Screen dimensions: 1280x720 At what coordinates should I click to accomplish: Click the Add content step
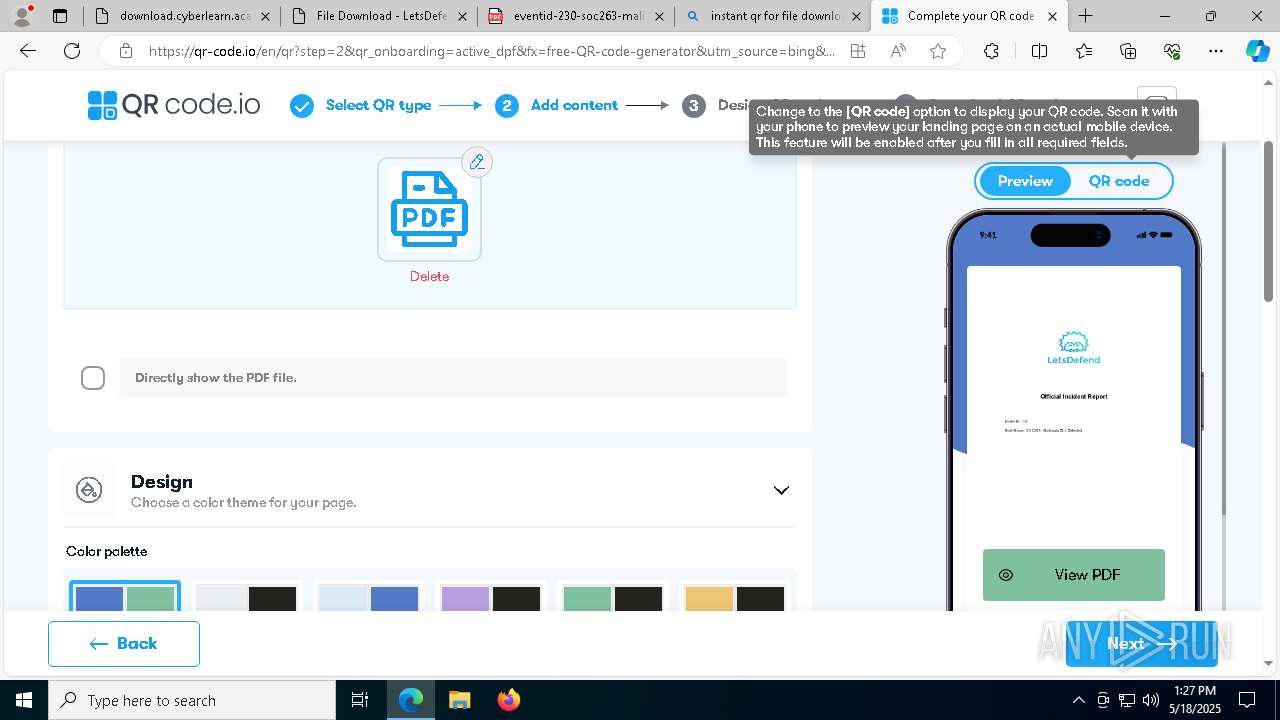557,105
